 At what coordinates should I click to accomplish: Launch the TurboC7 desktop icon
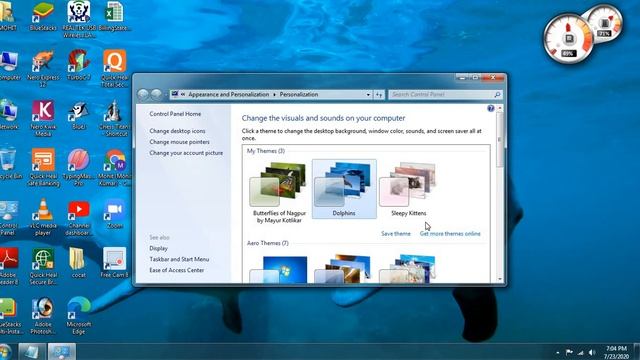79,64
